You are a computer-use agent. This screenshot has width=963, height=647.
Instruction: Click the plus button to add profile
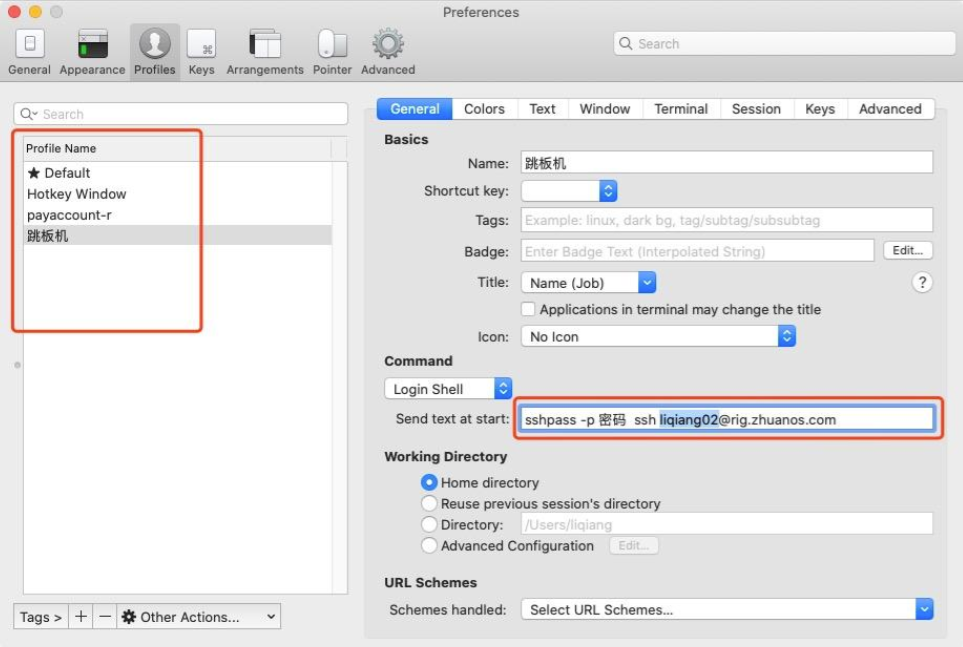pos(80,616)
